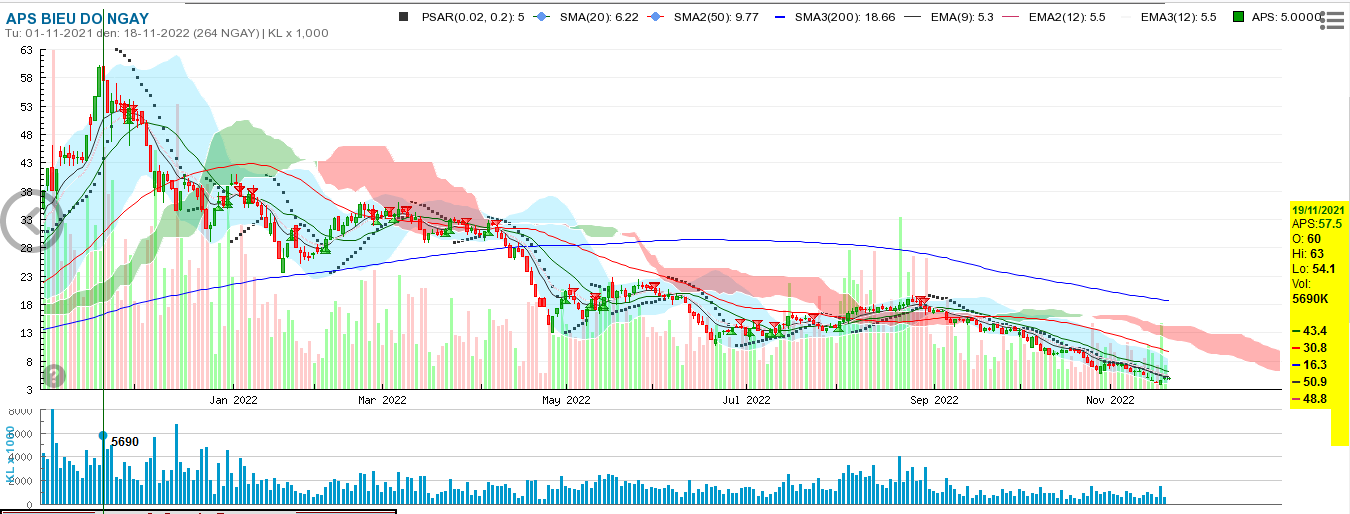Click the Nov 2022 x-axis label
The image size is (1350, 514).
[x=1110, y=400]
